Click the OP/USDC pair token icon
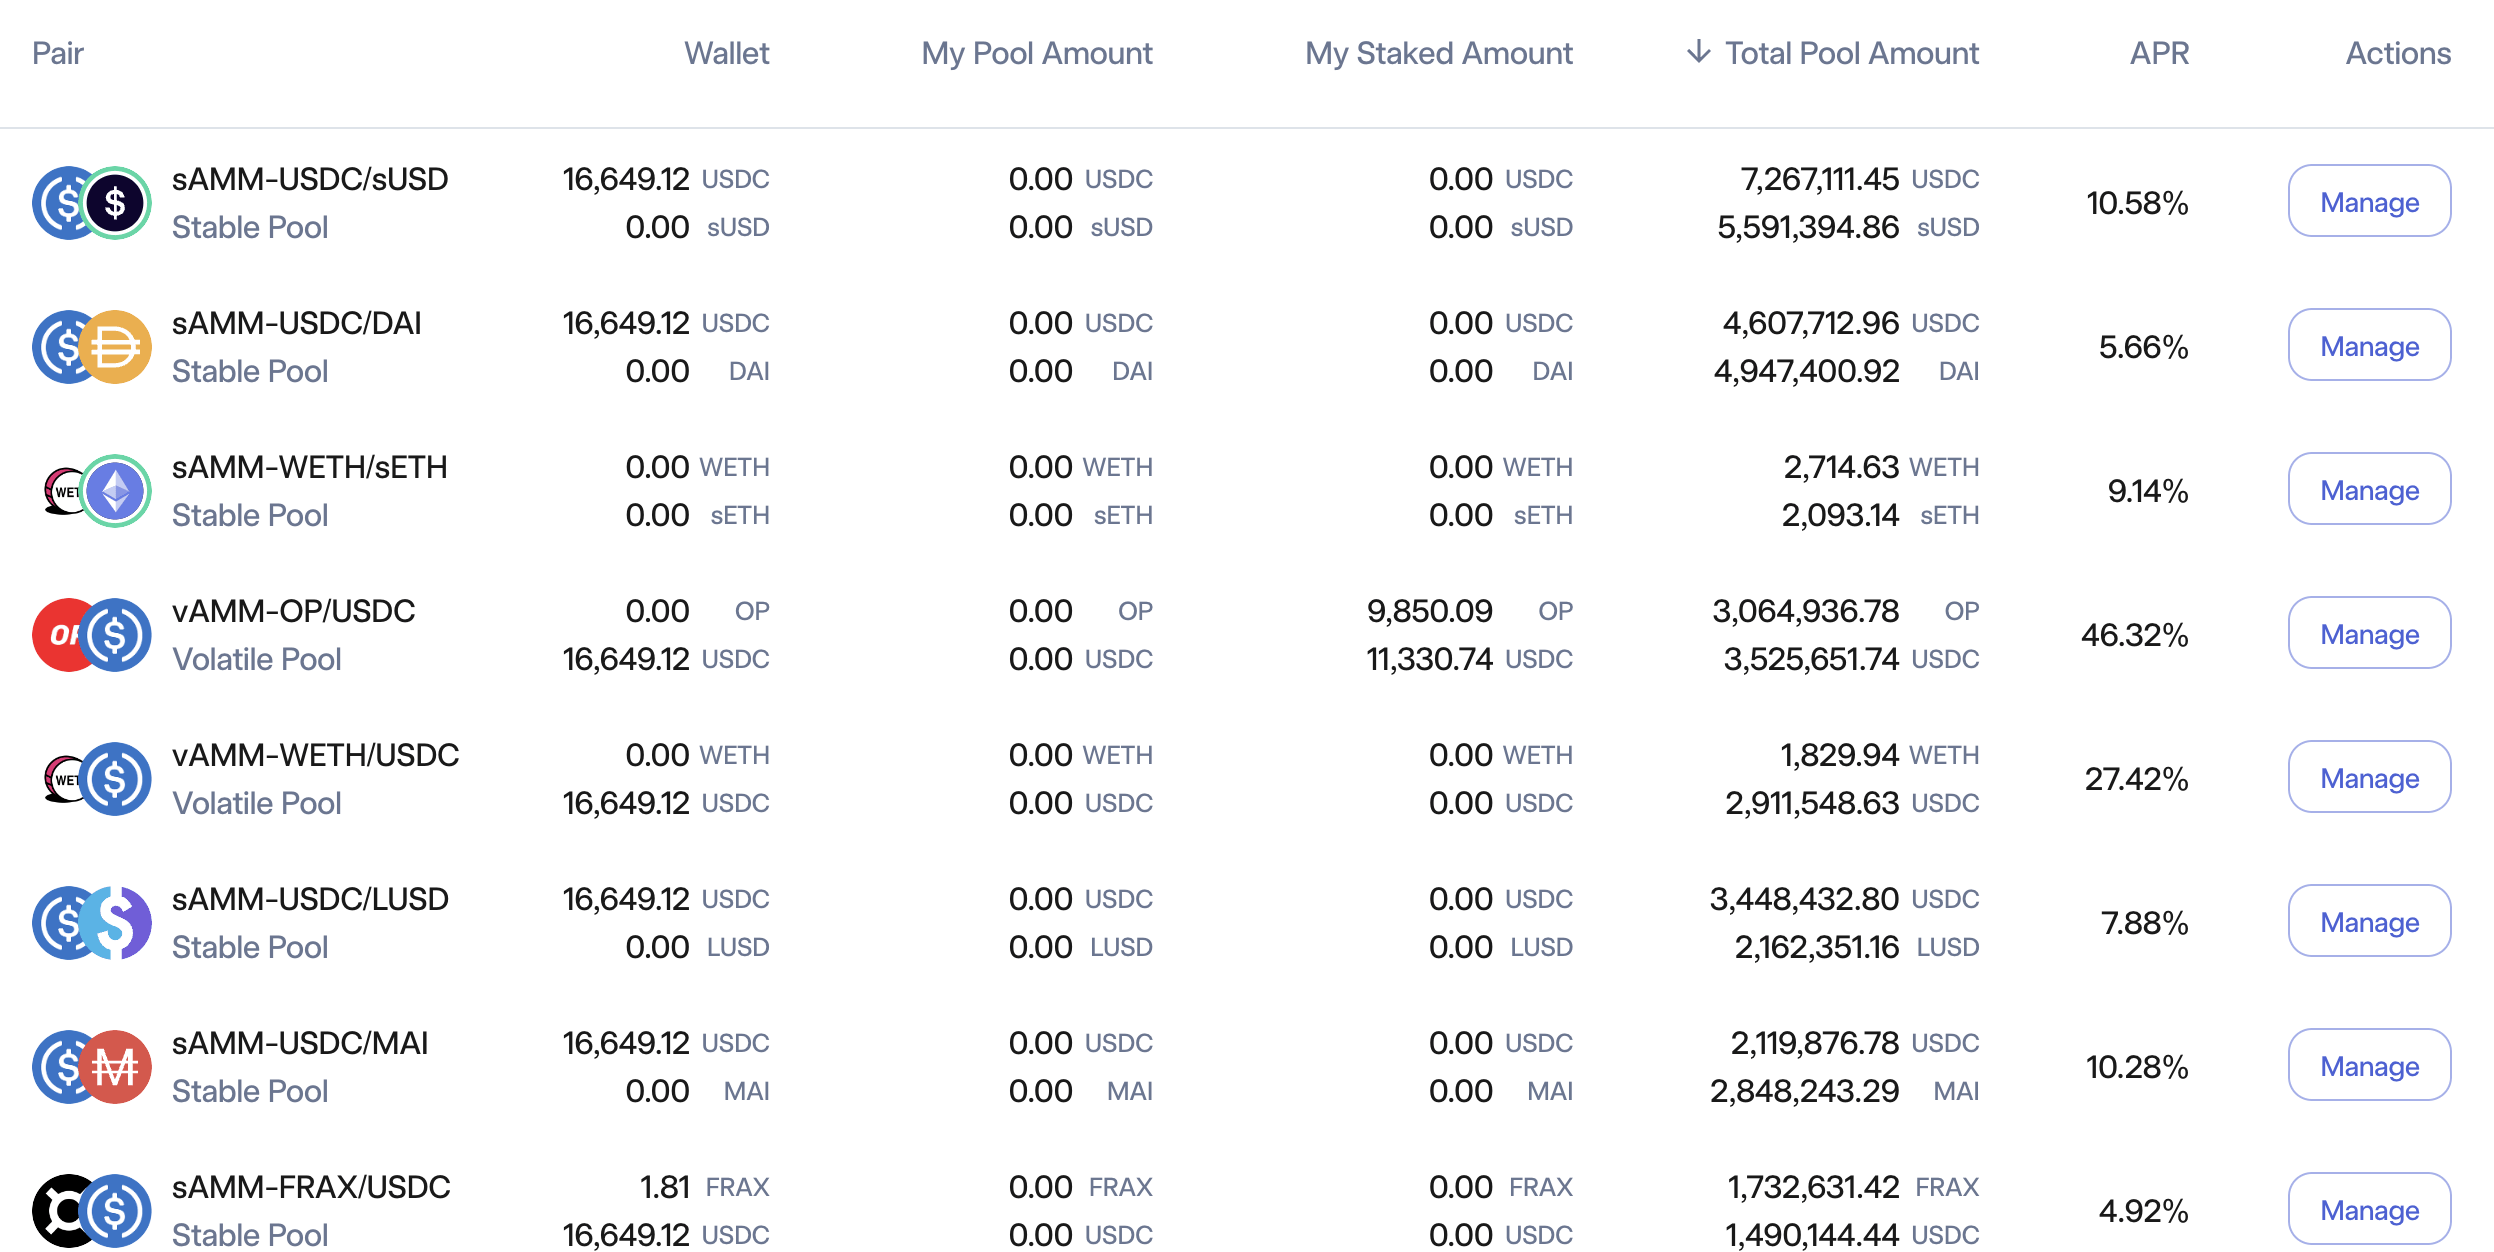 [x=92, y=635]
